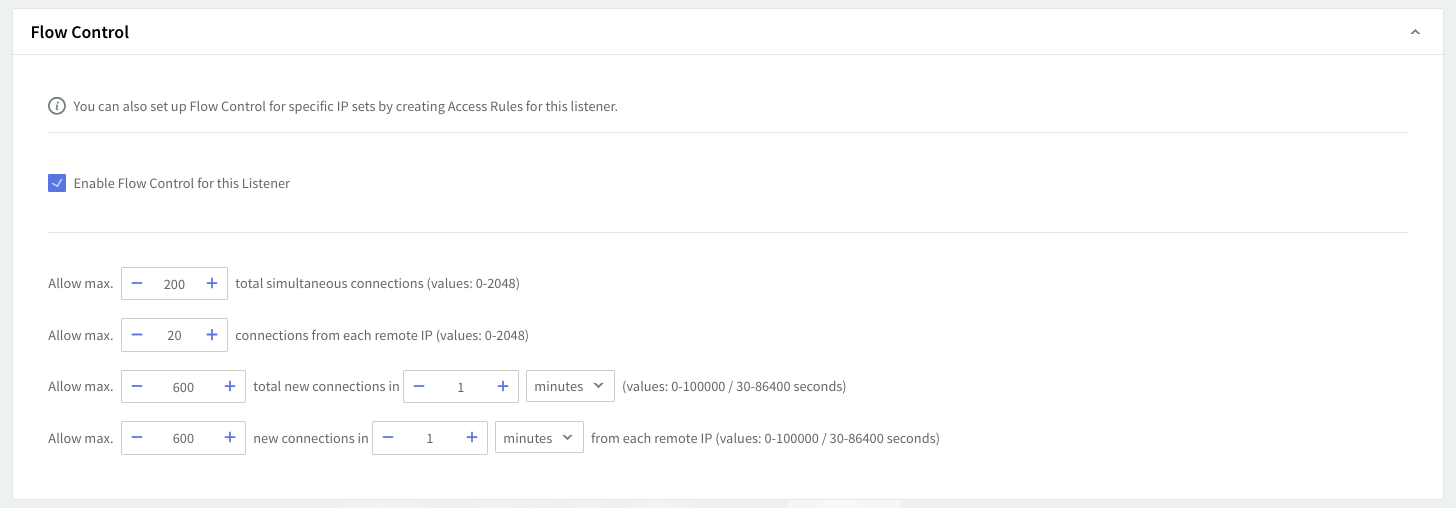Click the info icon beside Access Rules note
This screenshot has width=1456, height=508.
(57, 106)
